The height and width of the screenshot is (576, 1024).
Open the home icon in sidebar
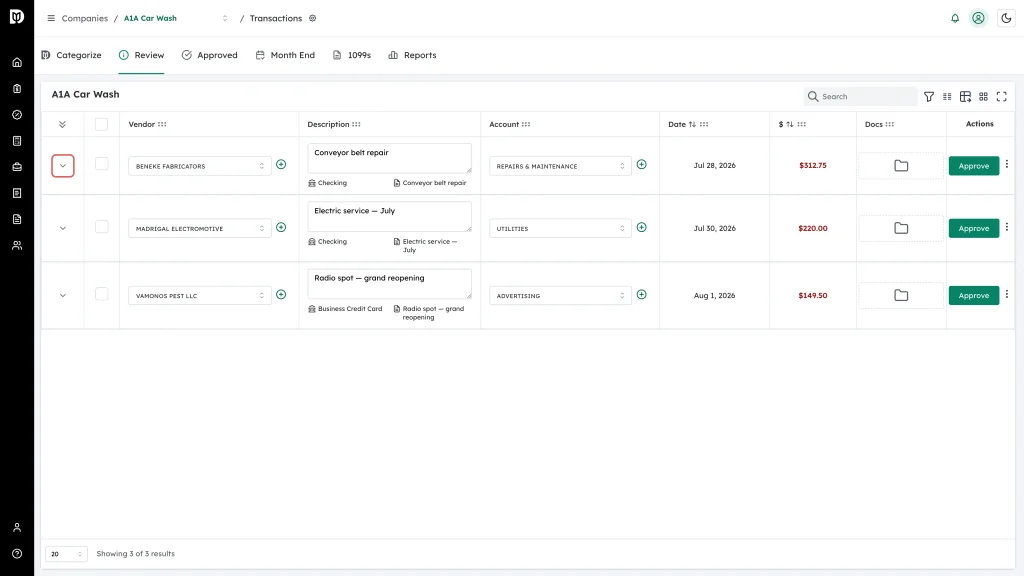(17, 63)
